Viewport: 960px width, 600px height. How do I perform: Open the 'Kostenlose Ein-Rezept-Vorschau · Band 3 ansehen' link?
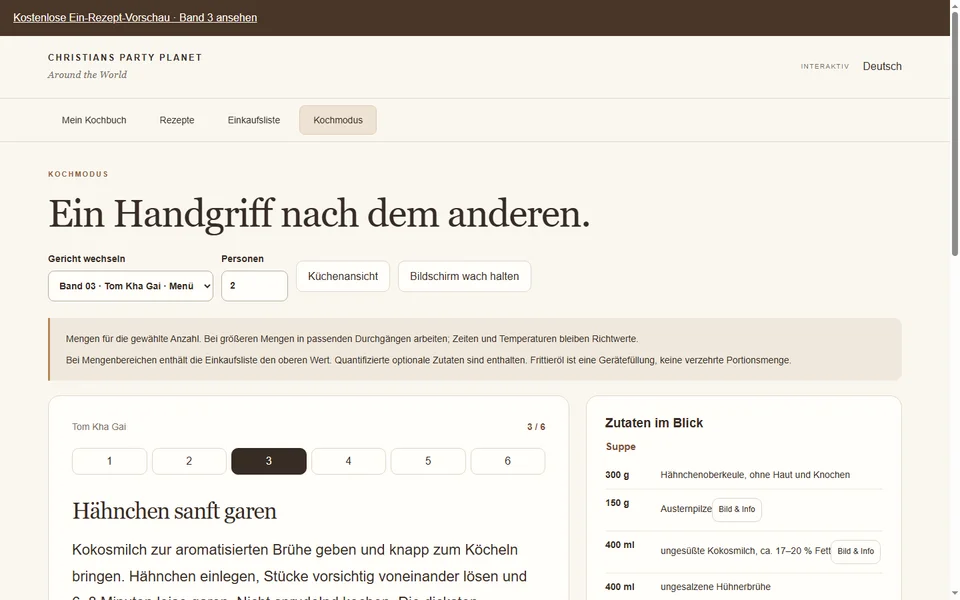[x=135, y=18]
